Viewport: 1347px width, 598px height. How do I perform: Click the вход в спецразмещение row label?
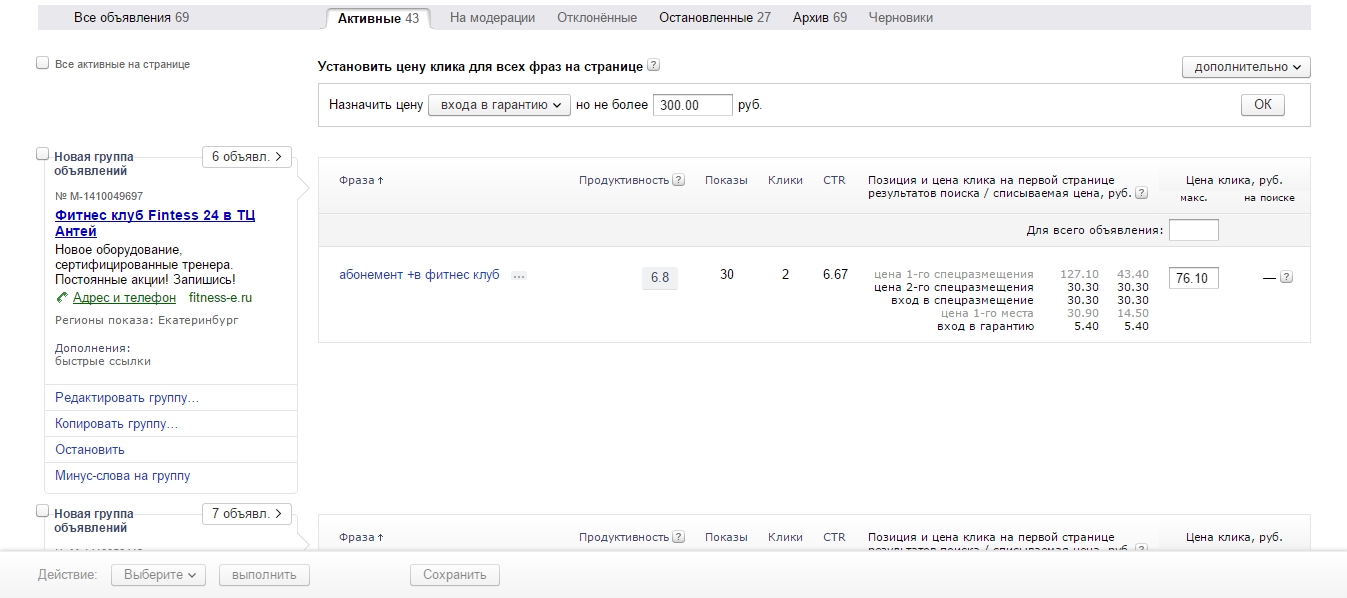962,300
